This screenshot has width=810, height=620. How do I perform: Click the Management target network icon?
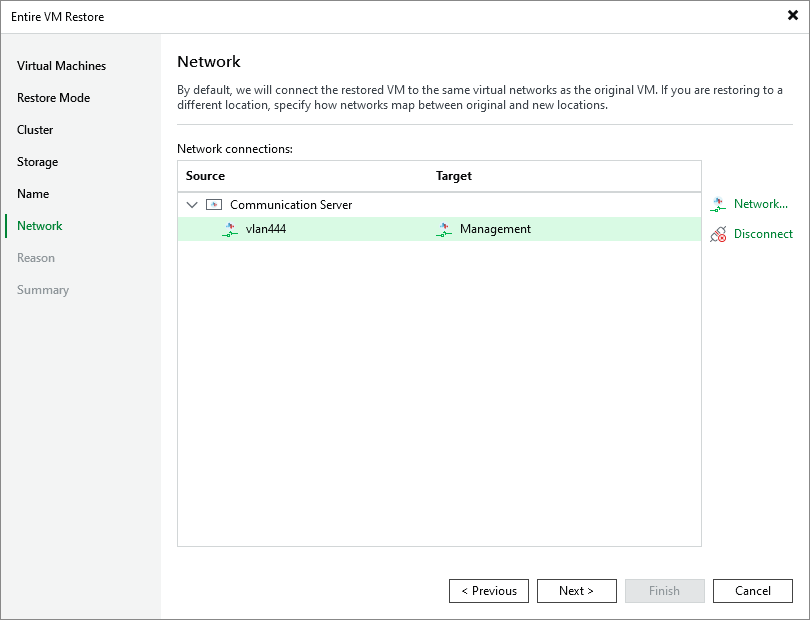click(444, 229)
